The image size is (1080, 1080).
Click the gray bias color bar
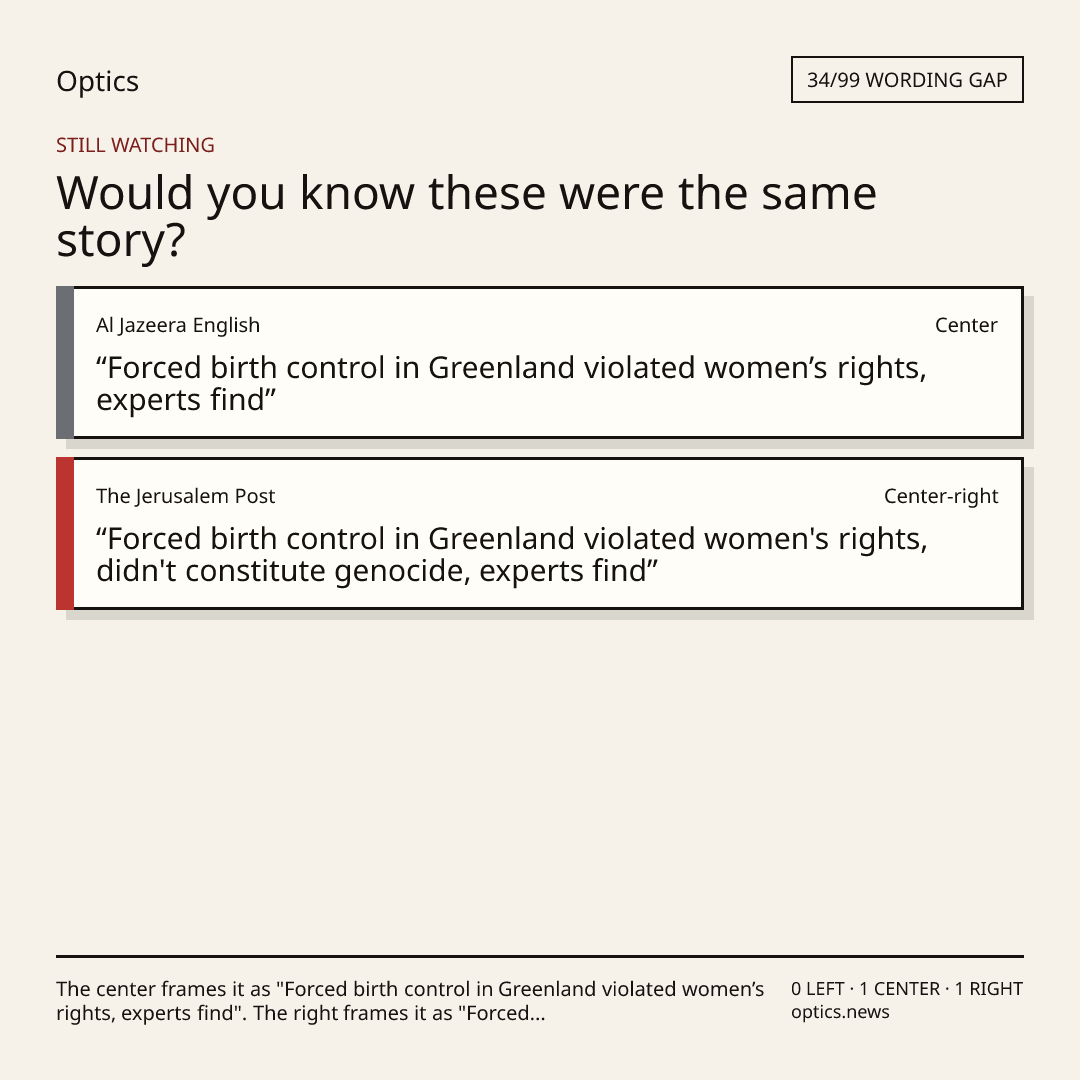[65, 362]
